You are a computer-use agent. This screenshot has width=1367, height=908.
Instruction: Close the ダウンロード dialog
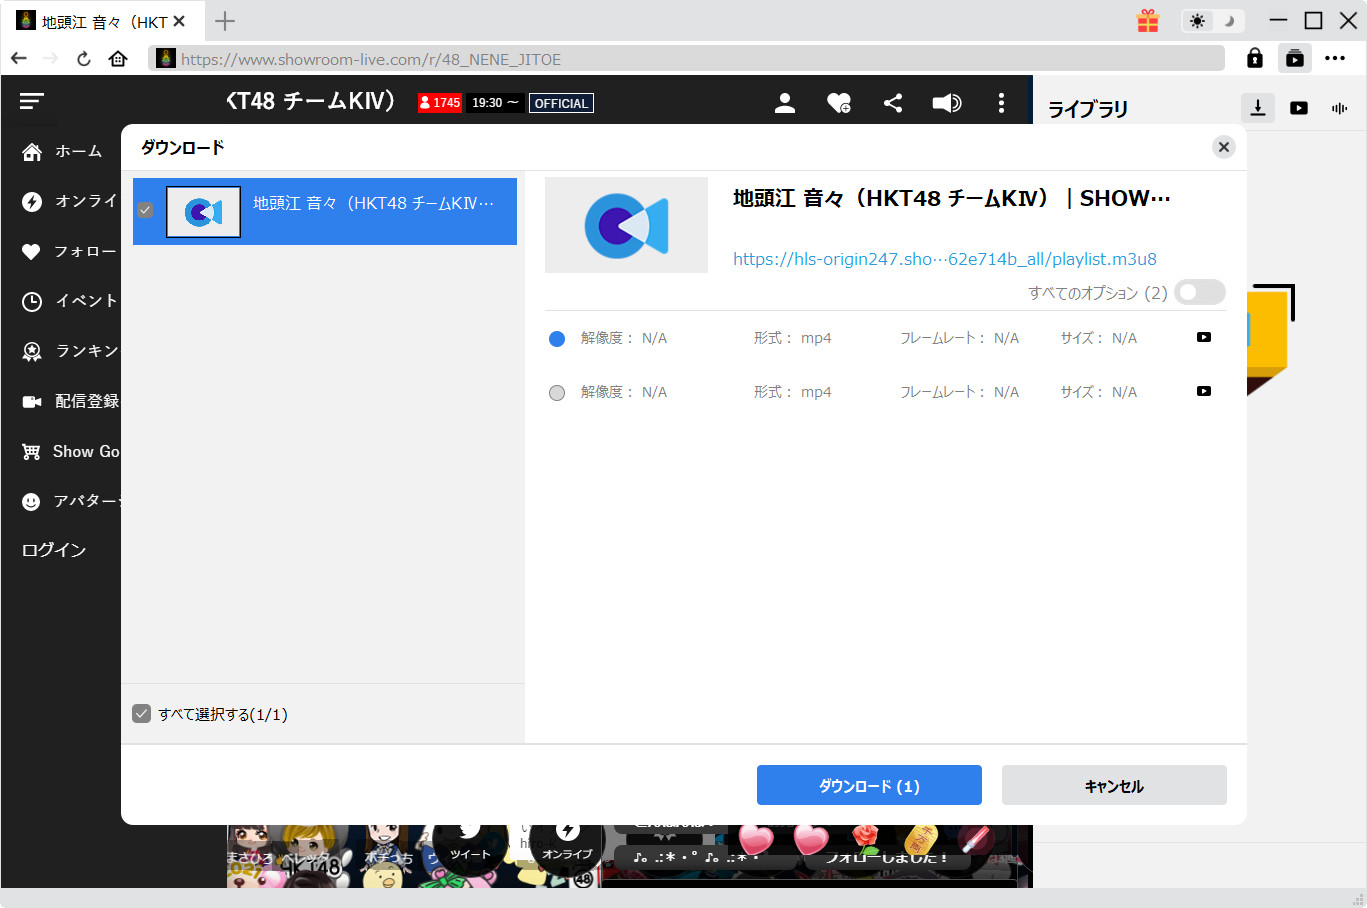[x=1223, y=147]
